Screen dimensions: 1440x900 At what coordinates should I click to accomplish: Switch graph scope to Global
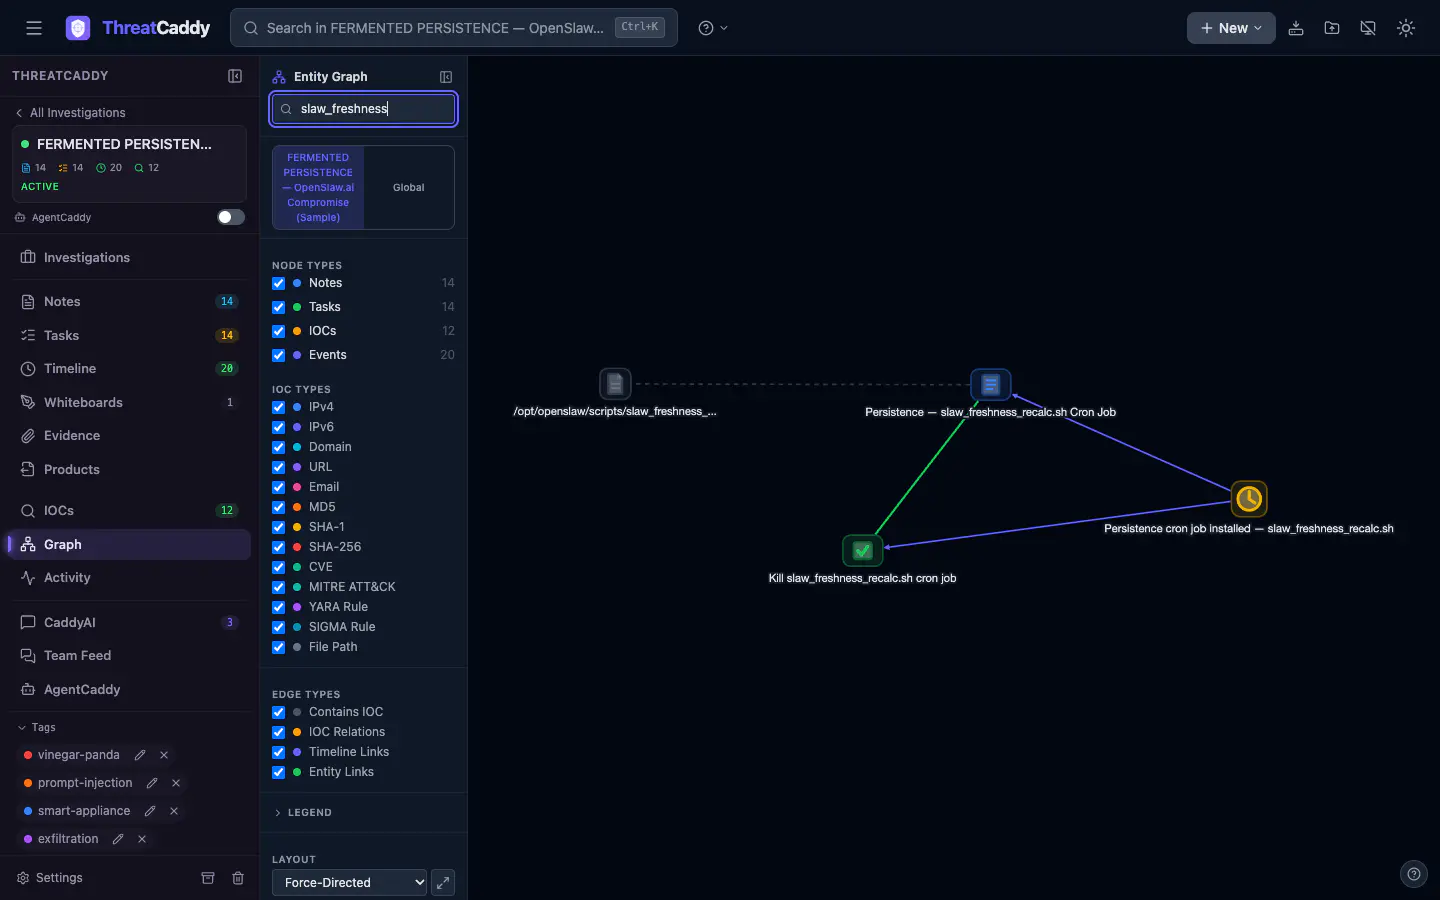coord(409,188)
